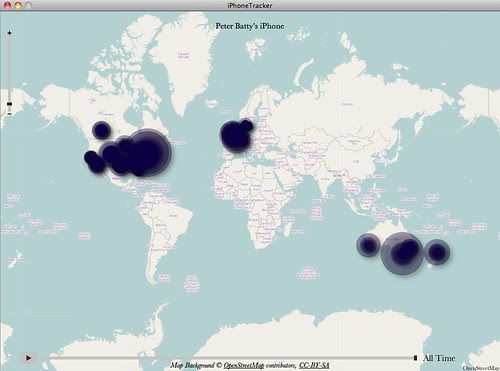The width and height of the screenshot is (500, 371).
Task: Click the timeline track at its middle
Action: pyautogui.click(x=227, y=358)
